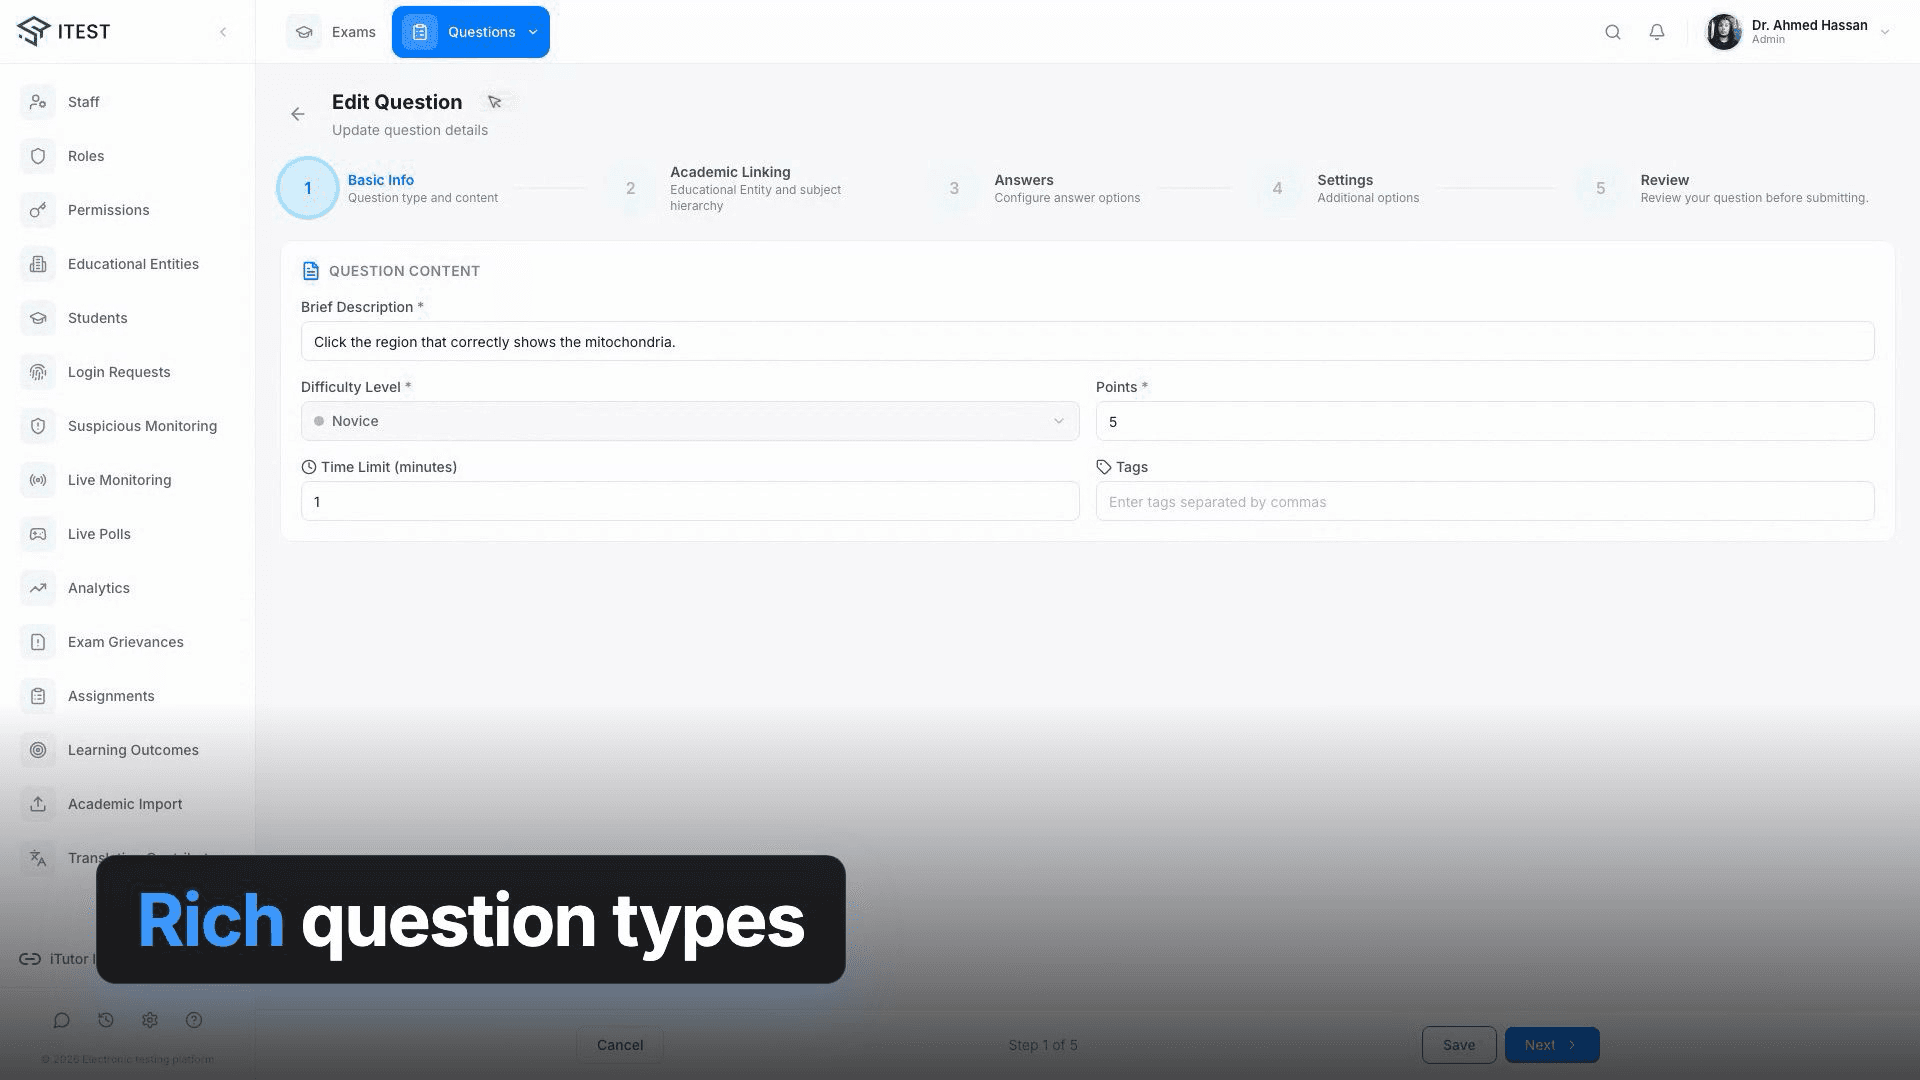The width and height of the screenshot is (1920, 1080).
Task: Click the 'QUESTION CONTENT' heading
Action: (x=404, y=271)
